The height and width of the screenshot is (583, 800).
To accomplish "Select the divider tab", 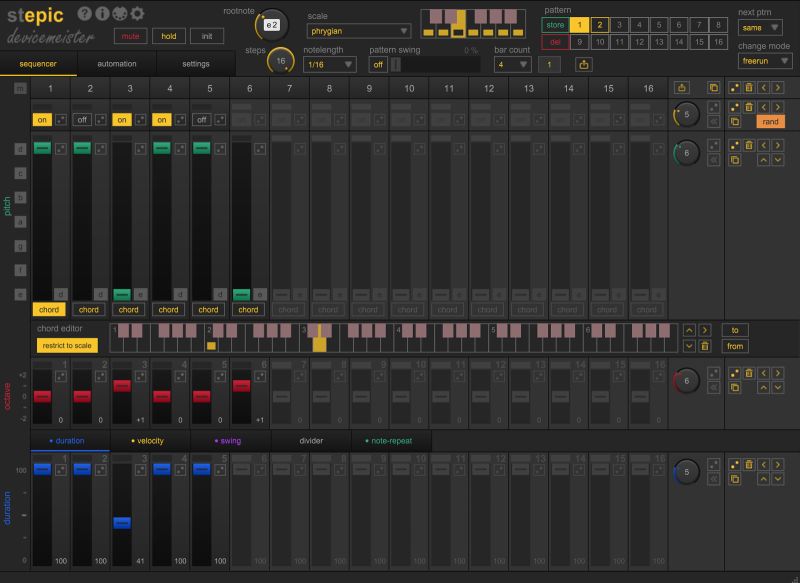I will pos(311,441).
